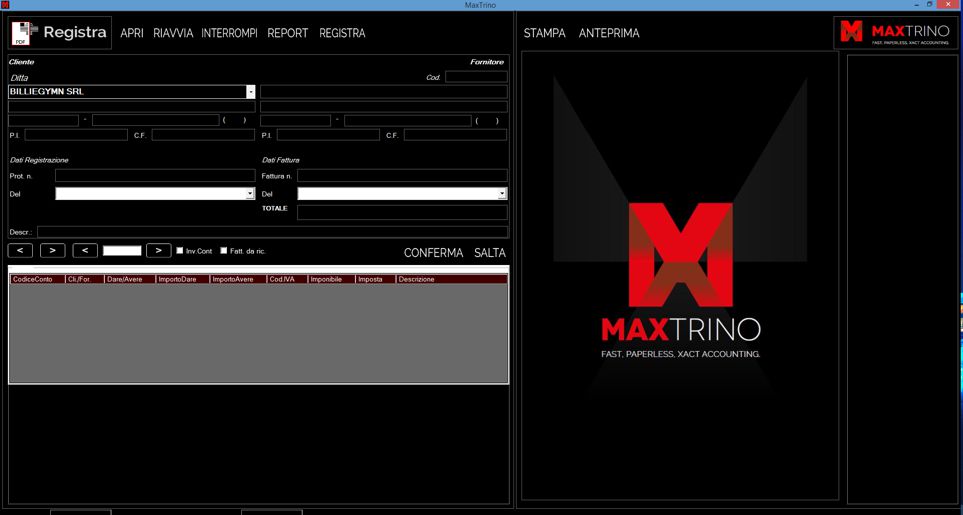
Task: Click the Cliente address line below Ditta
Action: point(132,107)
